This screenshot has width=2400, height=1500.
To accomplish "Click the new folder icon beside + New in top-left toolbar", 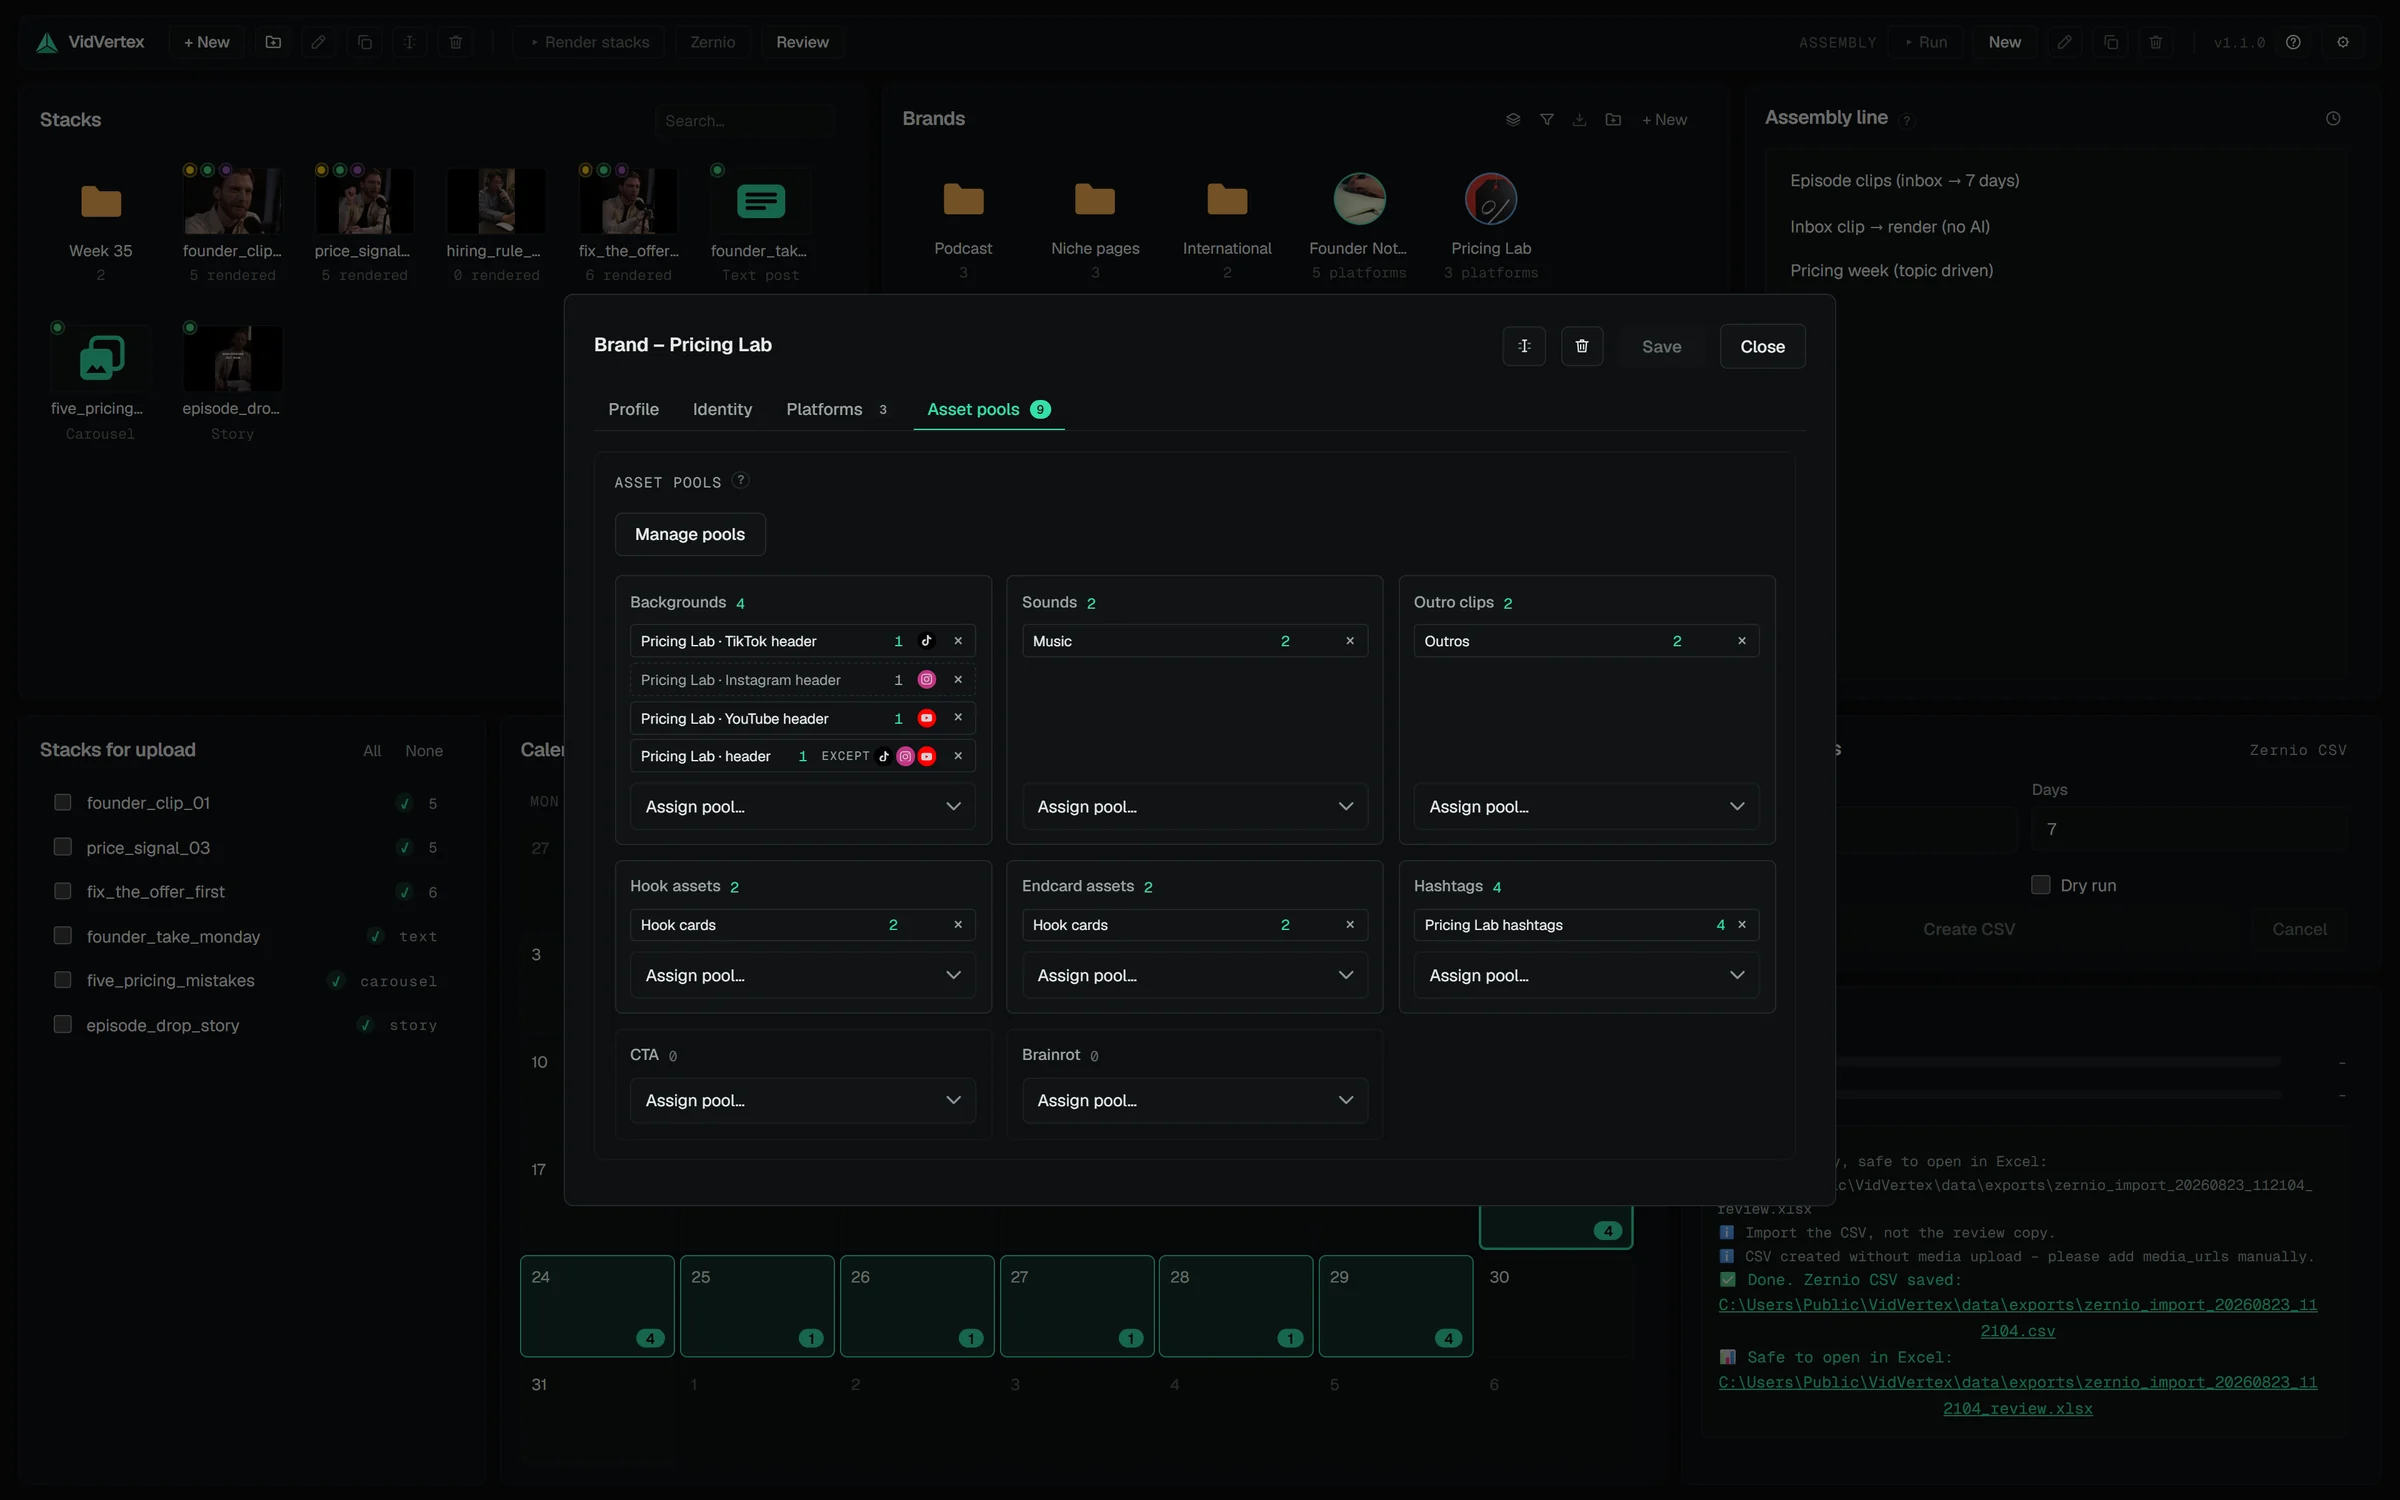I will 273,42.
